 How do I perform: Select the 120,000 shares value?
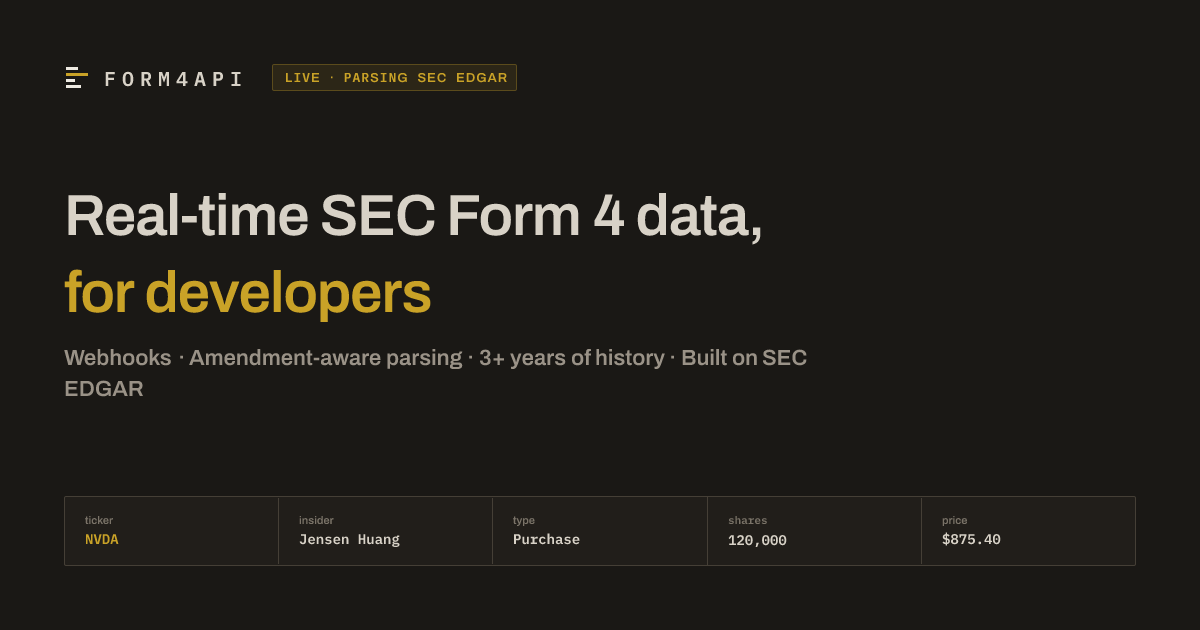[x=757, y=541]
